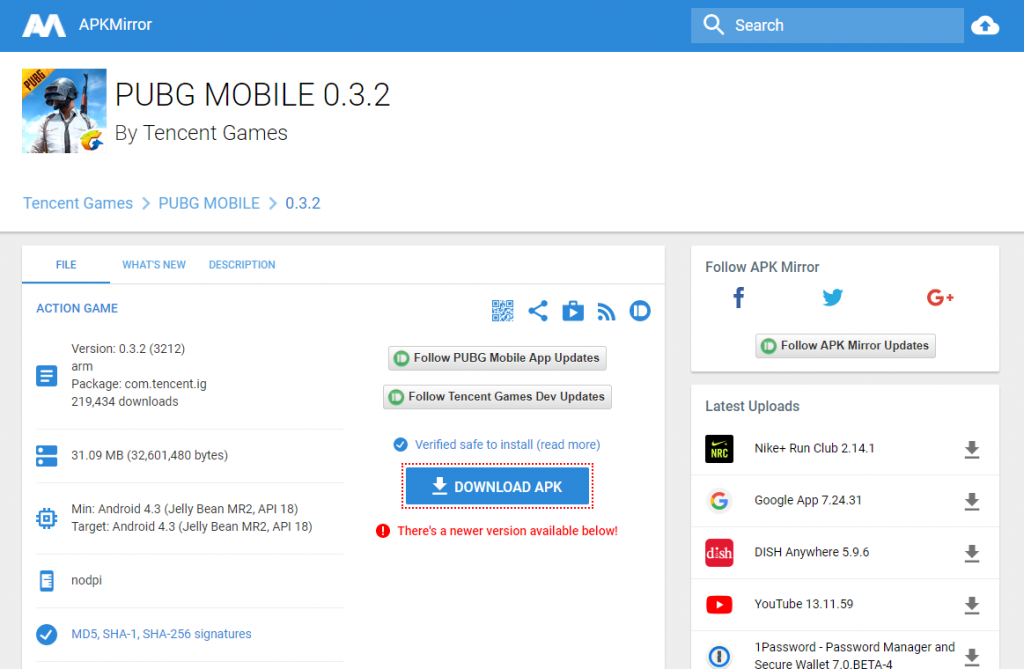Select Version: 0.3.2 (3212) text
The image size is (1024, 669).
[128, 348]
